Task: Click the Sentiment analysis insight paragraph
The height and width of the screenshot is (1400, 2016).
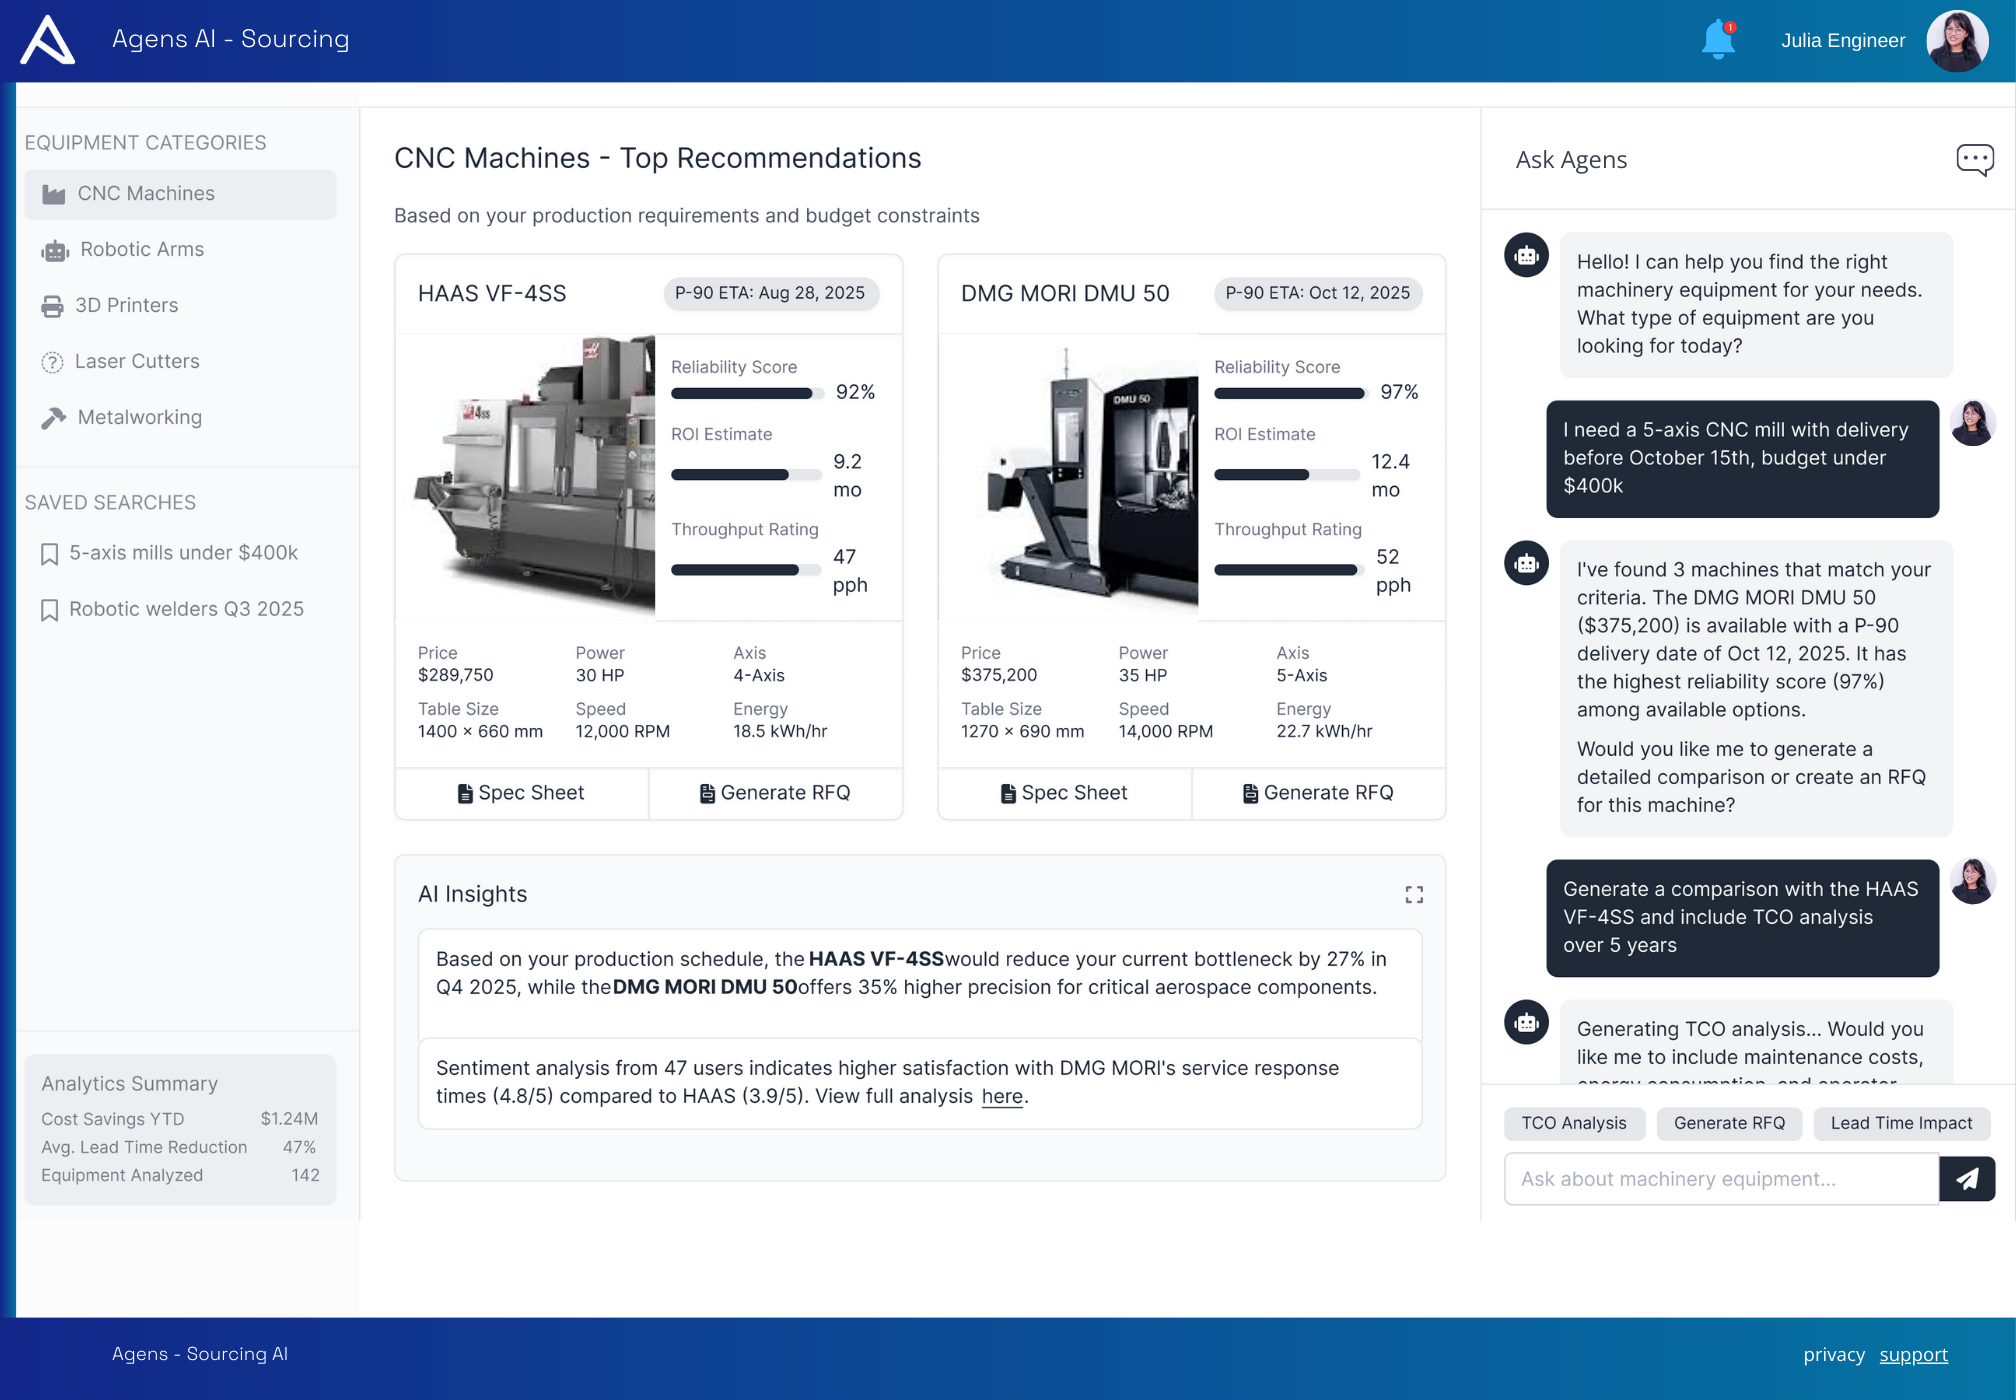Action: tap(887, 1083)
